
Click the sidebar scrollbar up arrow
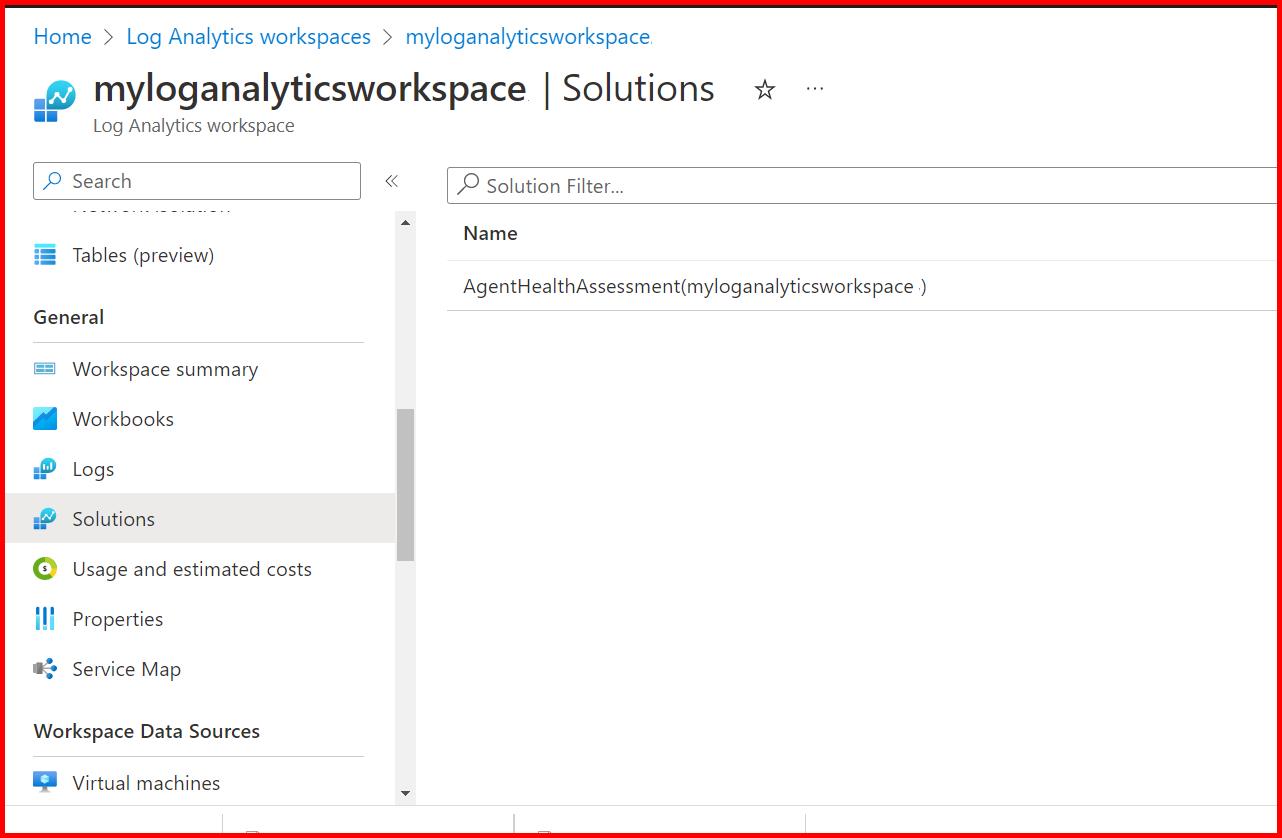(x=405, y=222)
